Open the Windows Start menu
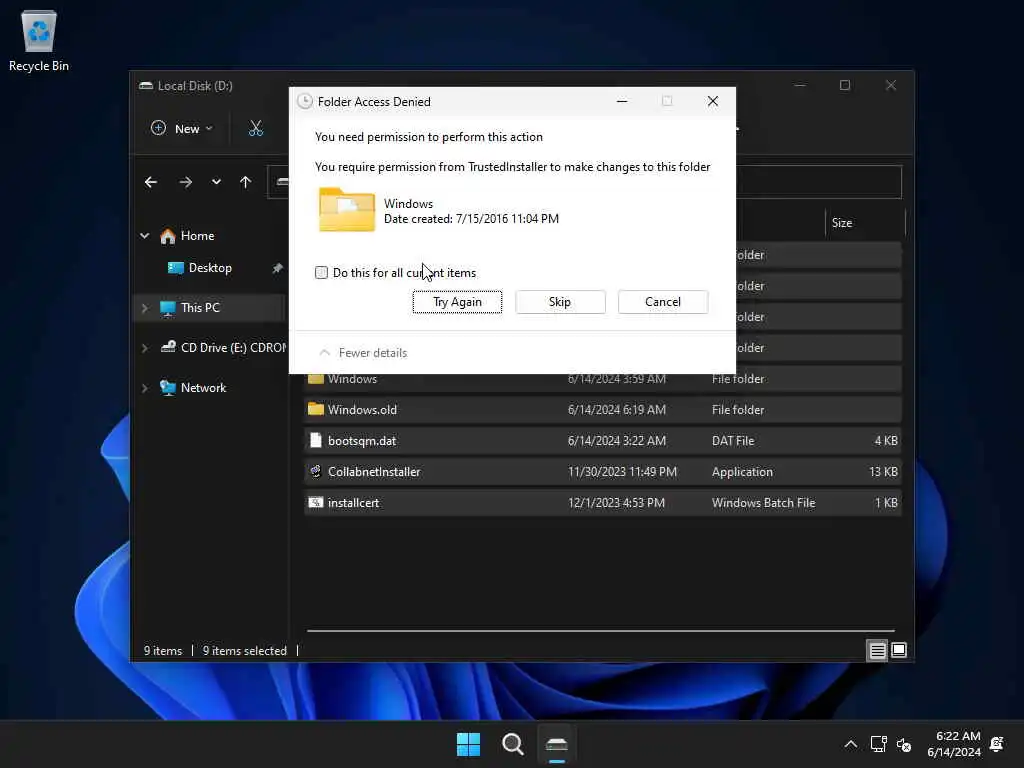1024x768 pixels. pyautogui.click(x=468, y=744)
